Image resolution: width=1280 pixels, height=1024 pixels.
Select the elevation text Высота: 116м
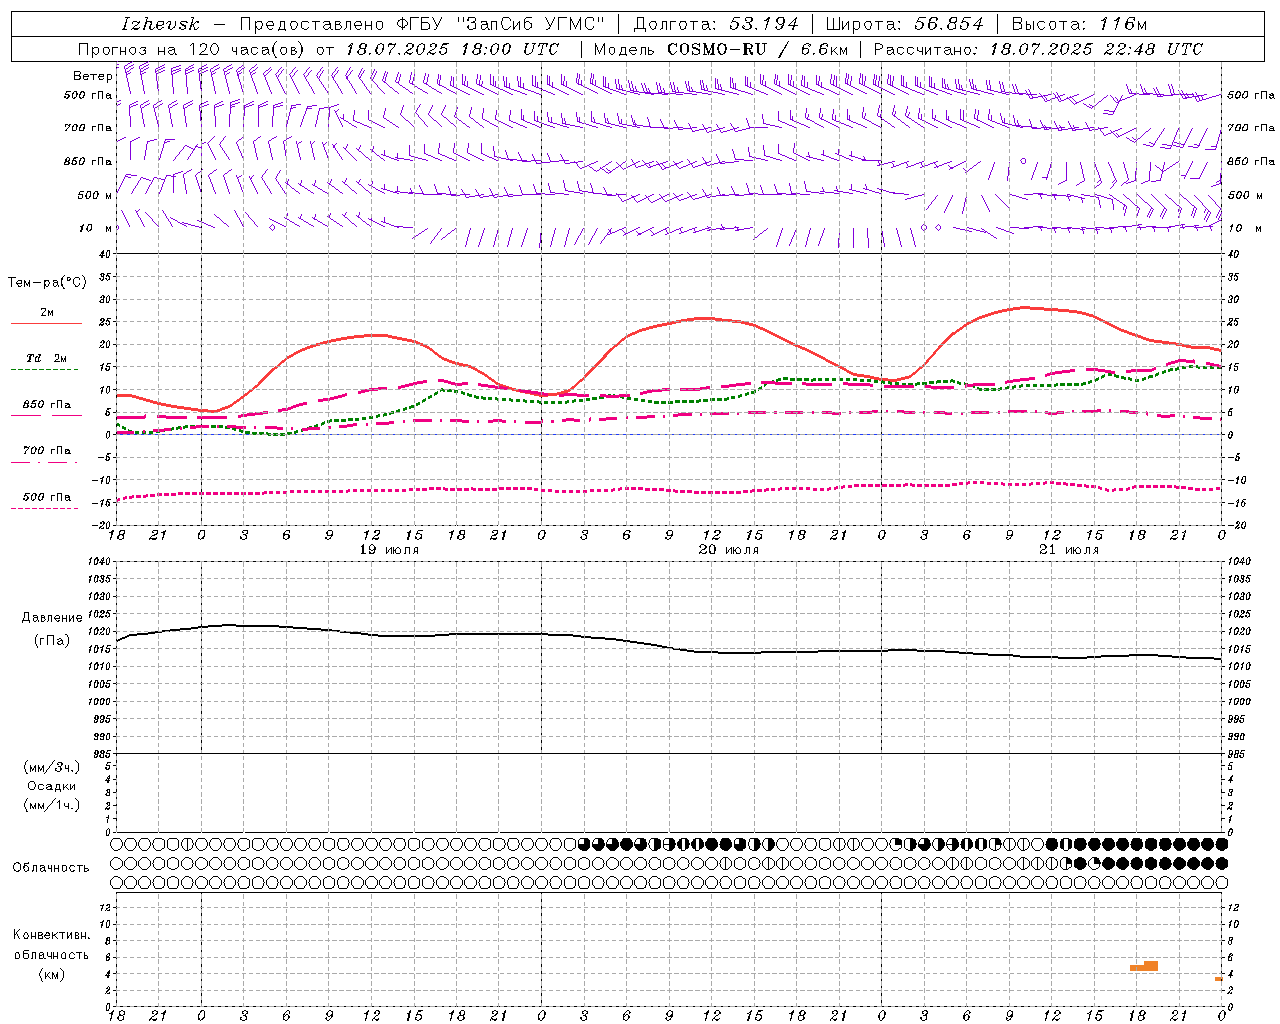coord(1079,24)
